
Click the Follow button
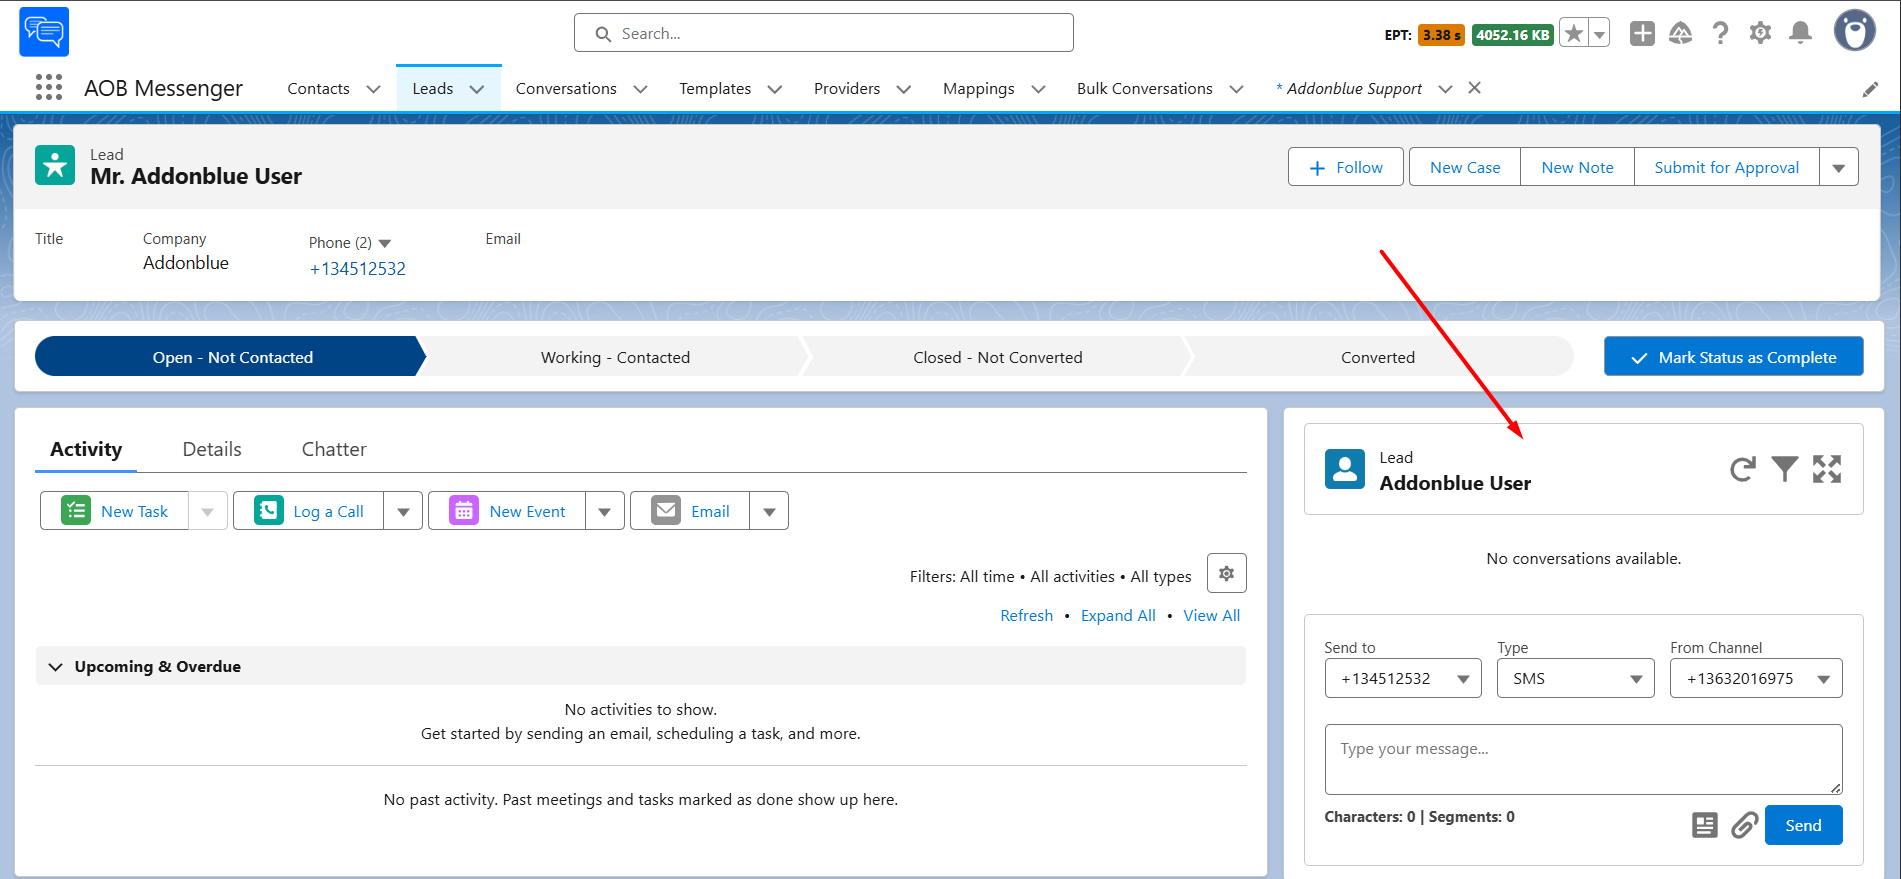click(1346, 167)
